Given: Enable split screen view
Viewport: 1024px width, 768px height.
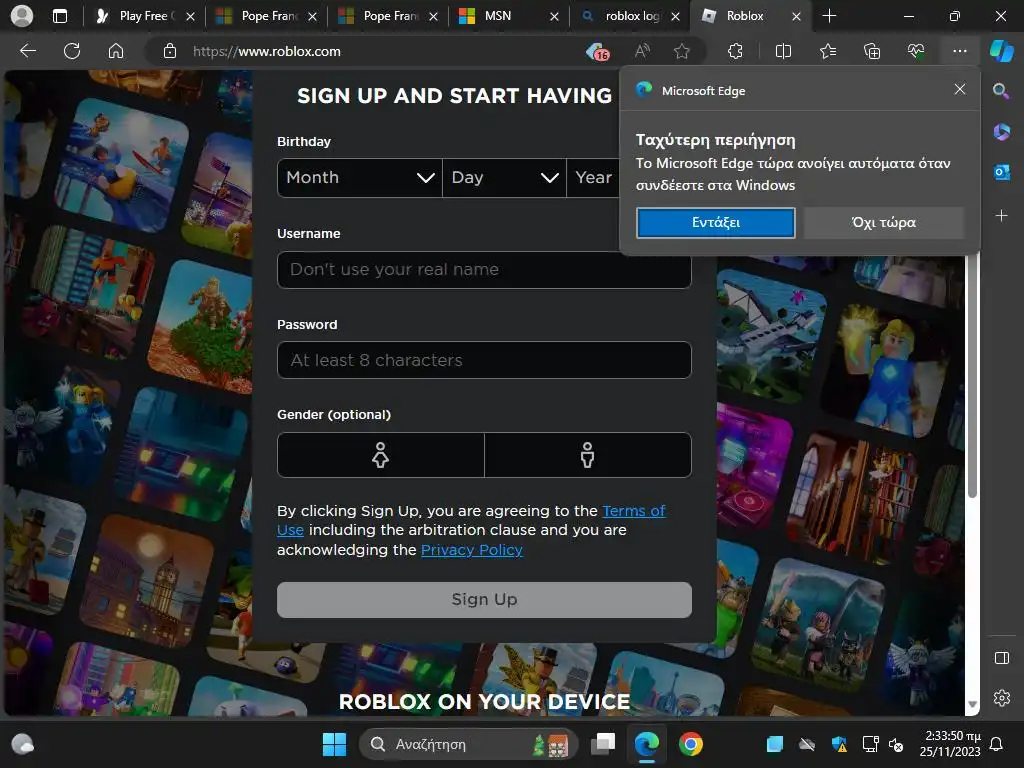Looking at the screenshot, I should (783, 51).
